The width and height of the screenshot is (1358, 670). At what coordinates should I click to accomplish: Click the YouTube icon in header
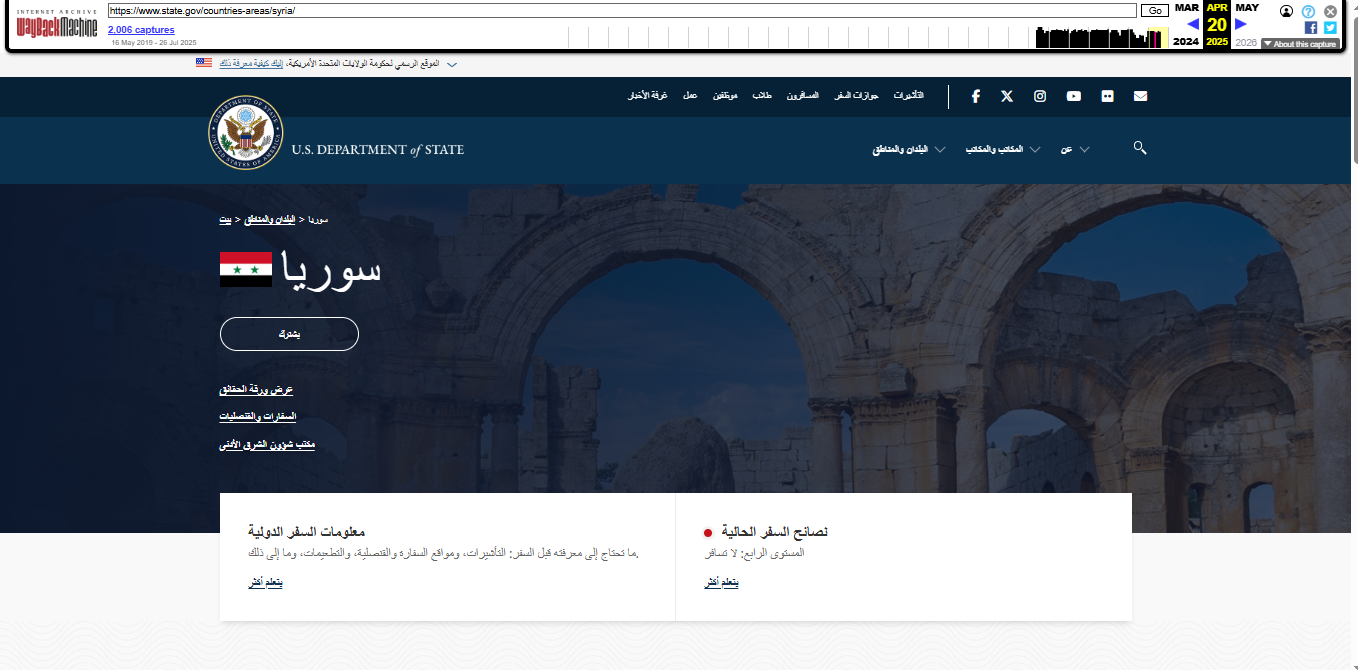[1073, 96]
